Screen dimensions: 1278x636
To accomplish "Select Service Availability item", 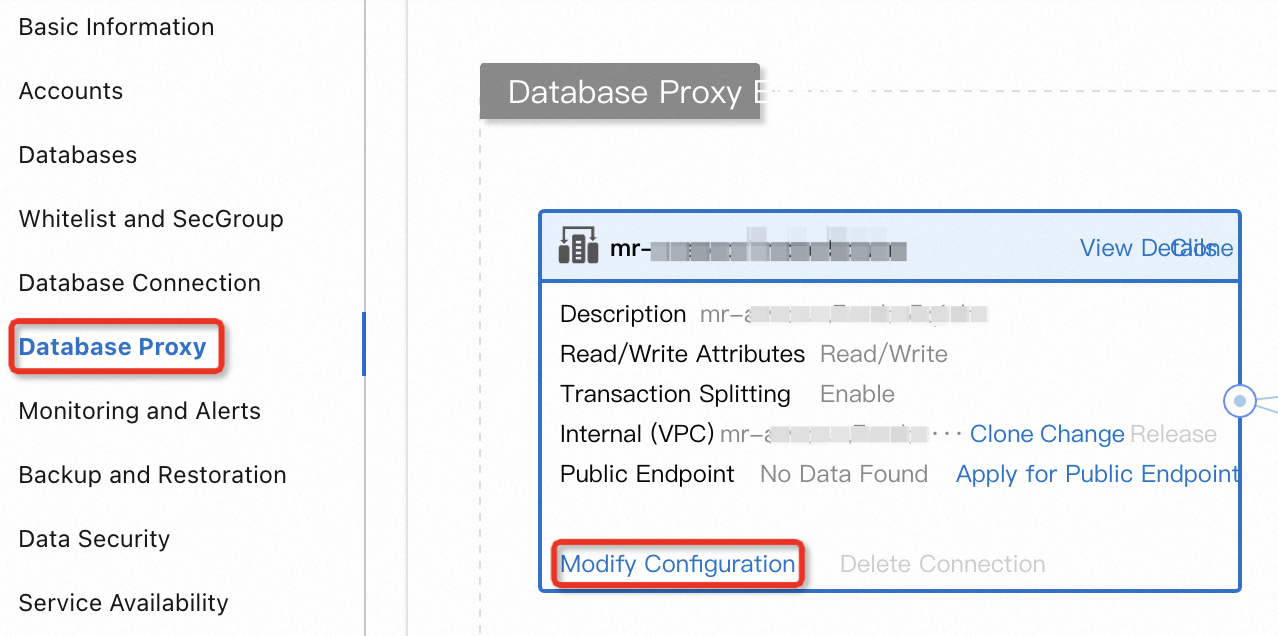I will tap(123, 603).
